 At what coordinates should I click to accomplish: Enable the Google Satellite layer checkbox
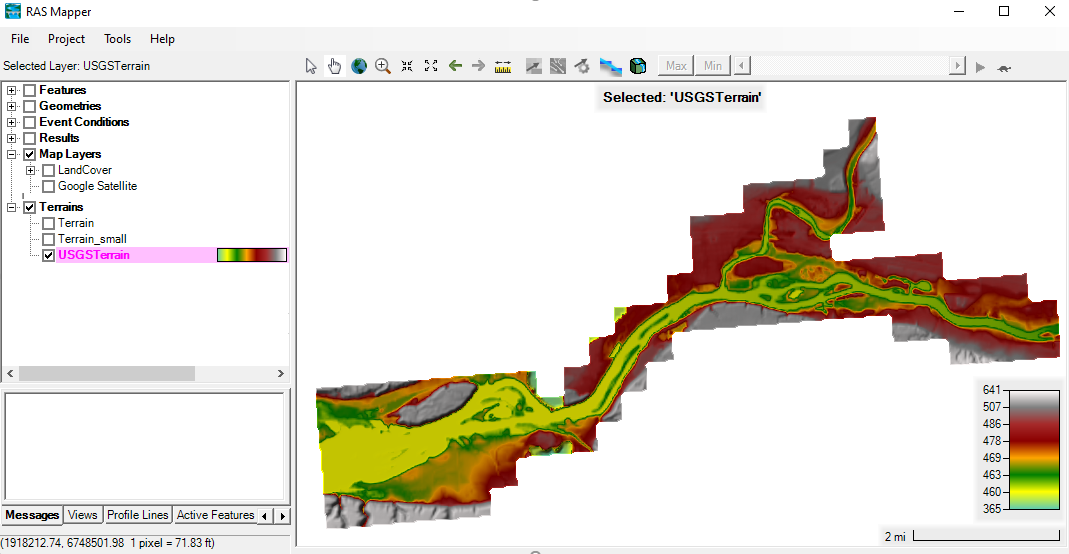tap(49, 186)
